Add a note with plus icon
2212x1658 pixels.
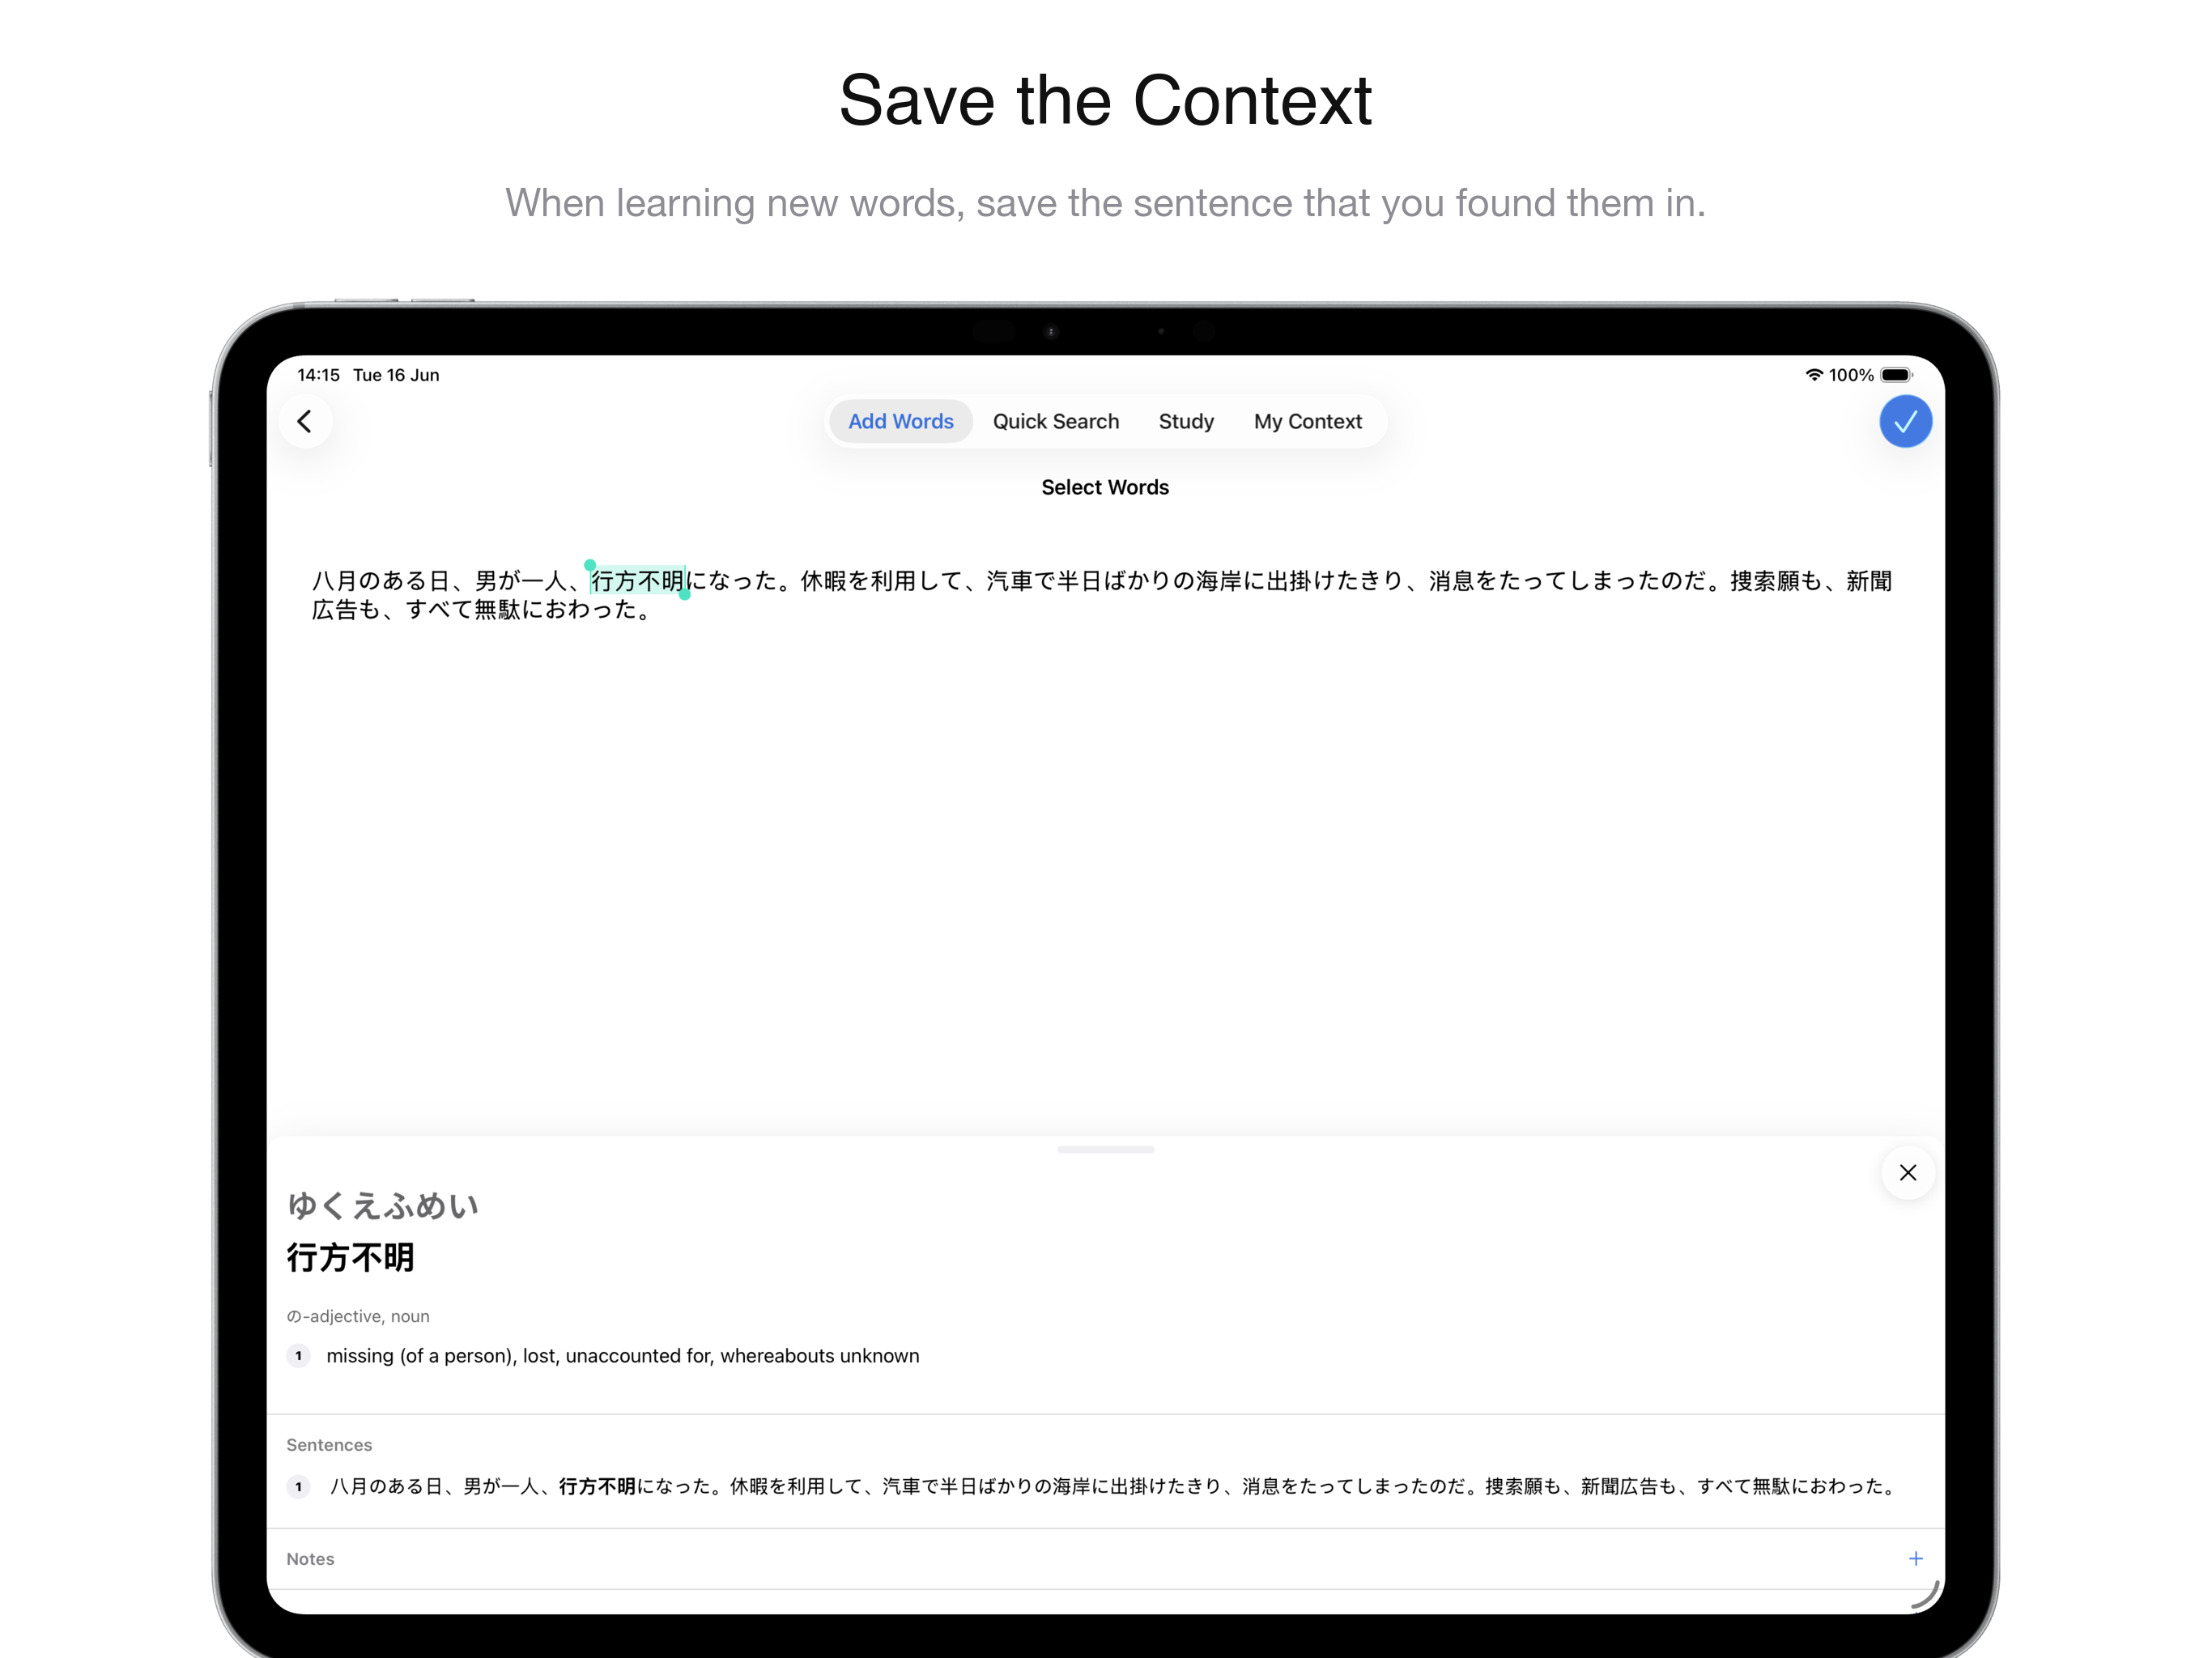click(x=1915, y=1558)
